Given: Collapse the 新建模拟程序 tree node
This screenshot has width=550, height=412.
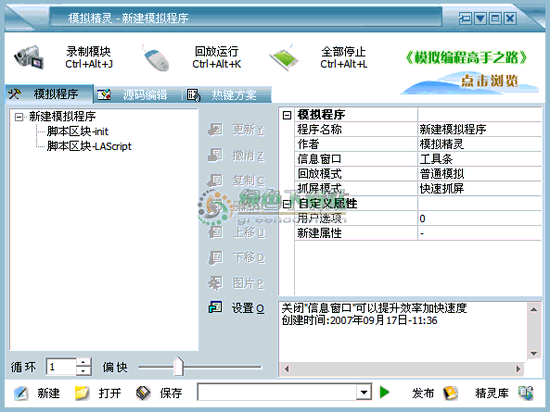Looking at the screenshot, I should (19, 117).
